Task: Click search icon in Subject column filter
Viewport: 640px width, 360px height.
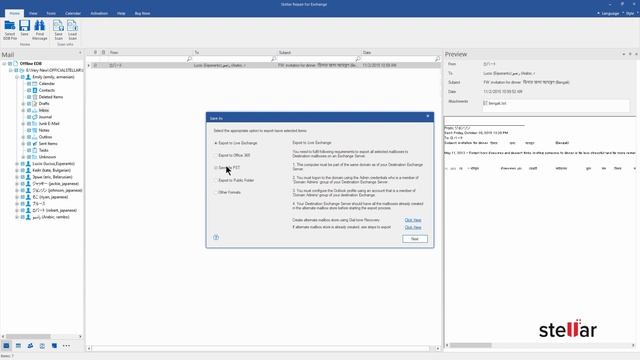Action: pyautogui.click(x=358, y=59)
